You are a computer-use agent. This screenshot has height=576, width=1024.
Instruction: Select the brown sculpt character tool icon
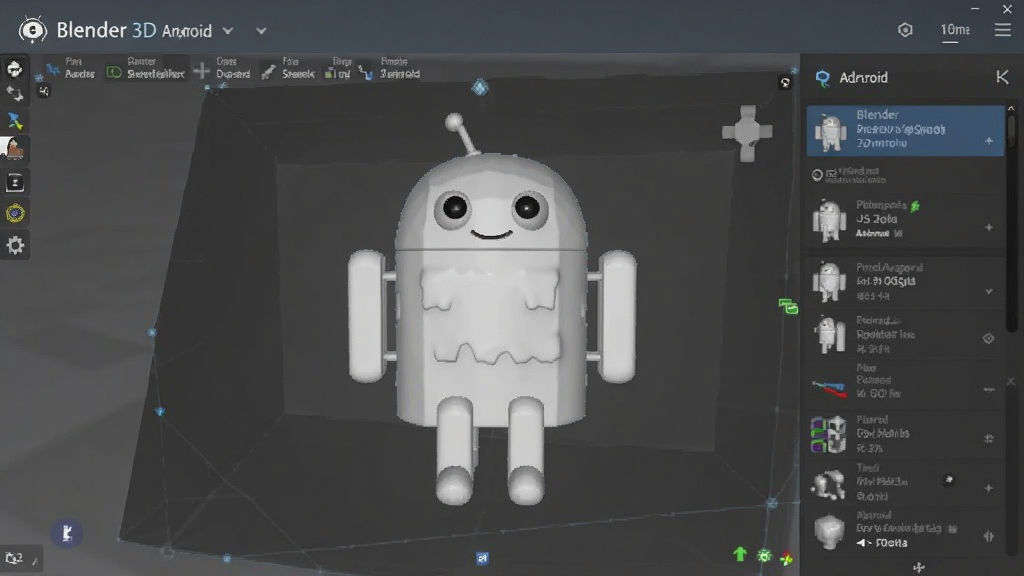[x=13, y=150]
